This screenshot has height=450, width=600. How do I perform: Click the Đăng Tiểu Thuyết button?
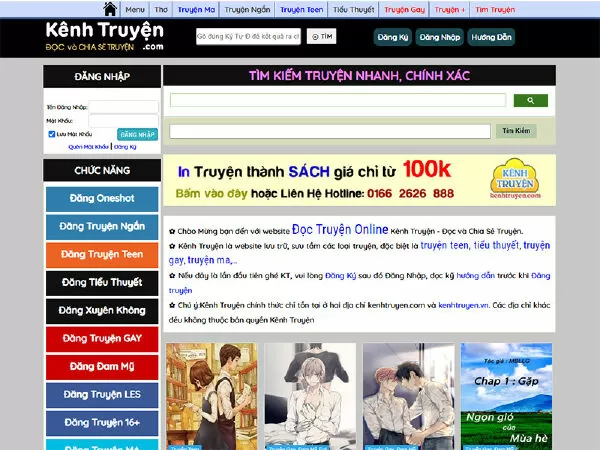[102, 283]
